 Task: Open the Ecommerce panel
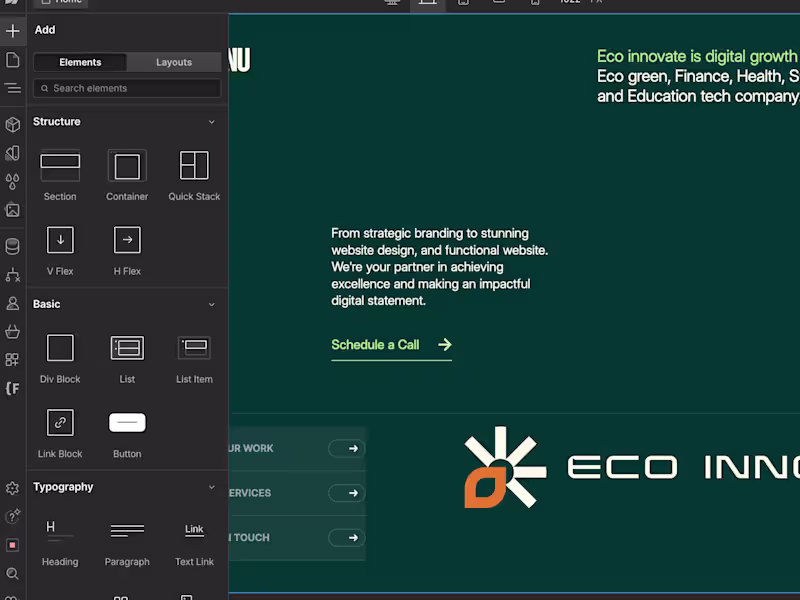pos(13,330)
